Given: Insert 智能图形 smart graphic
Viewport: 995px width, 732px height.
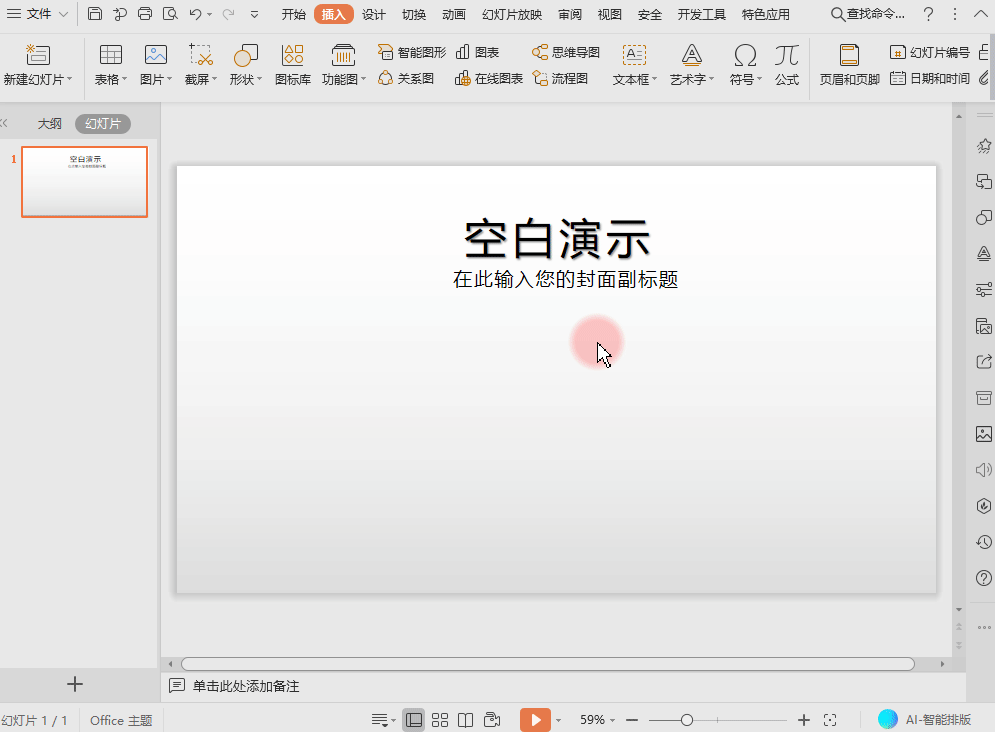Looking at the screenshot, I should pos(412,52).
